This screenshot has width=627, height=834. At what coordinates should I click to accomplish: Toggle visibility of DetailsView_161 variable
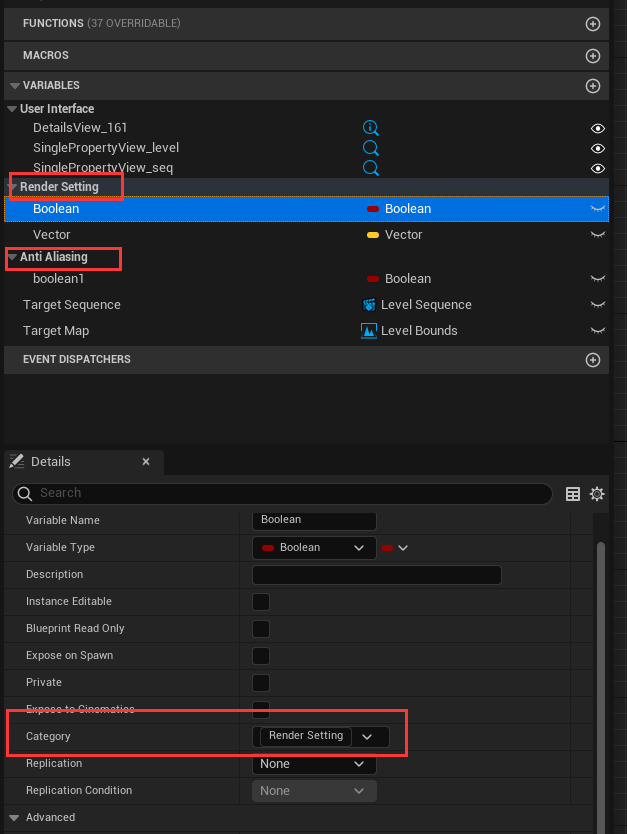(x=598, y=128)
